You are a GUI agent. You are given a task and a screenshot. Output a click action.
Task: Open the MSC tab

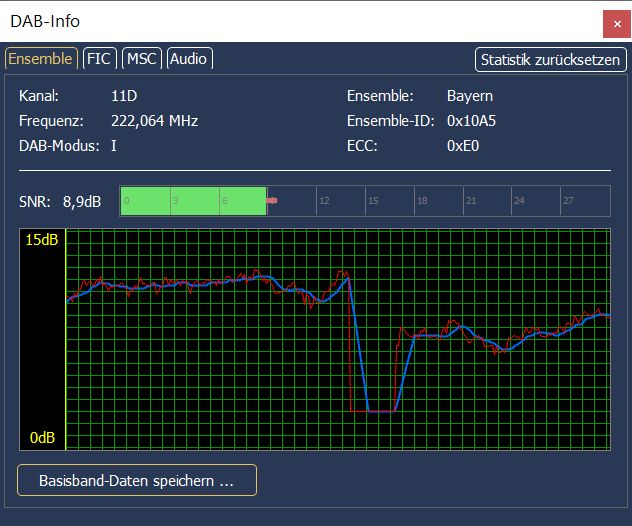(x=142, y=59)
